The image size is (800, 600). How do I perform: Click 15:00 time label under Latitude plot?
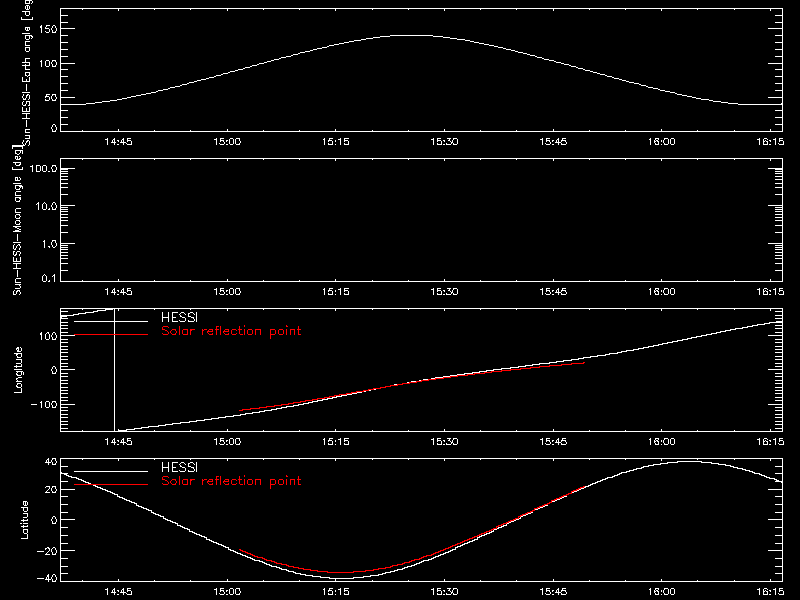pyautogui.click(x=227, y=592)
